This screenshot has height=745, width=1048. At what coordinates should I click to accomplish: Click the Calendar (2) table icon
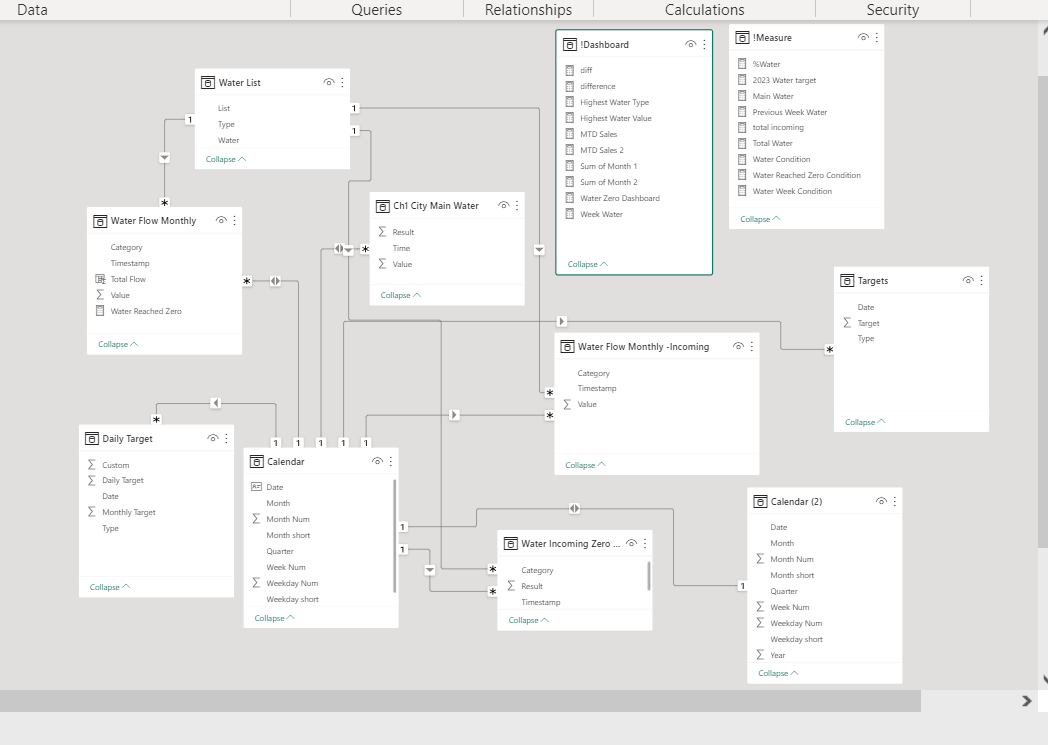(x=760, y=501)
